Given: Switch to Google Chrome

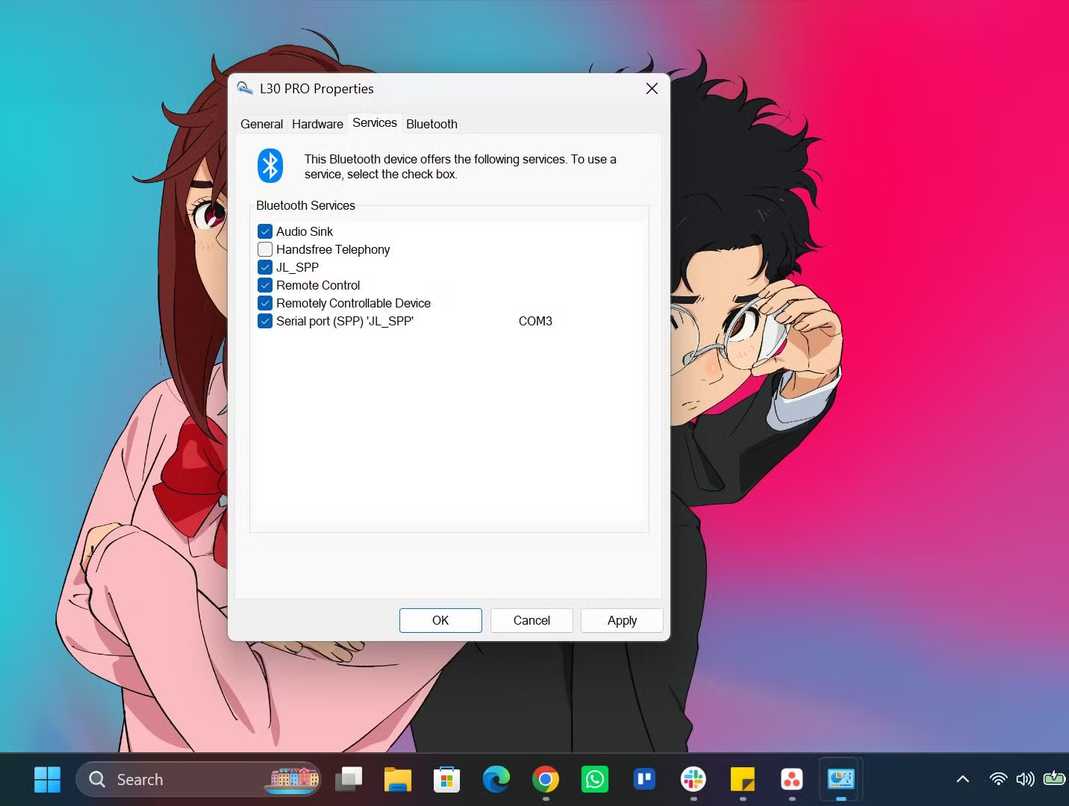Looking at the screenshot, I should [x=545, y=779].
